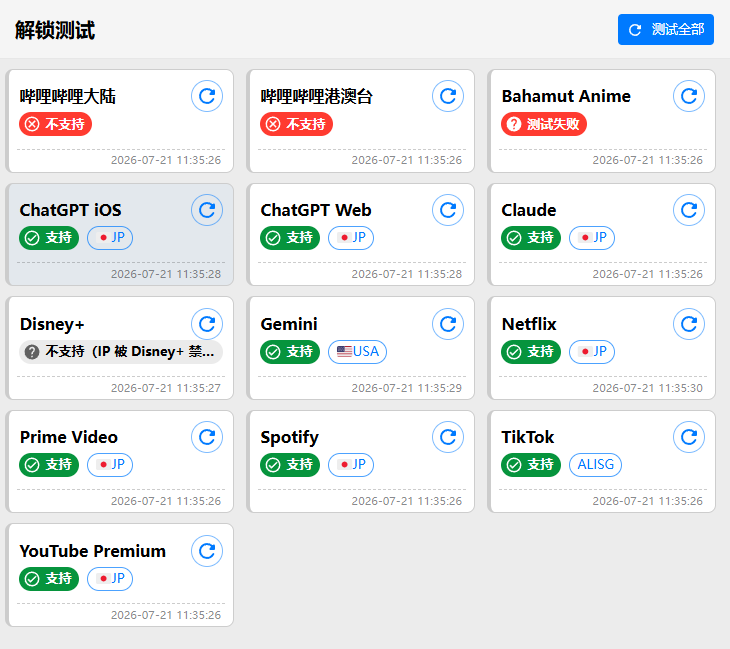Select the Prime Video title
Image resolution: width=730 pixels, height=649 pixels.
point(69,437)
